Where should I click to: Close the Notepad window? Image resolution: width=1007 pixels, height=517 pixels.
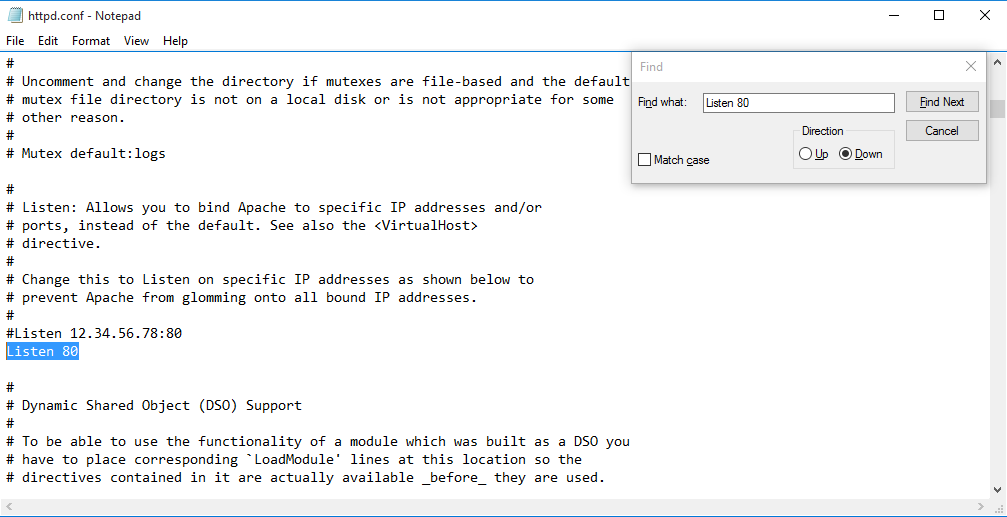[x=984, y=15]
